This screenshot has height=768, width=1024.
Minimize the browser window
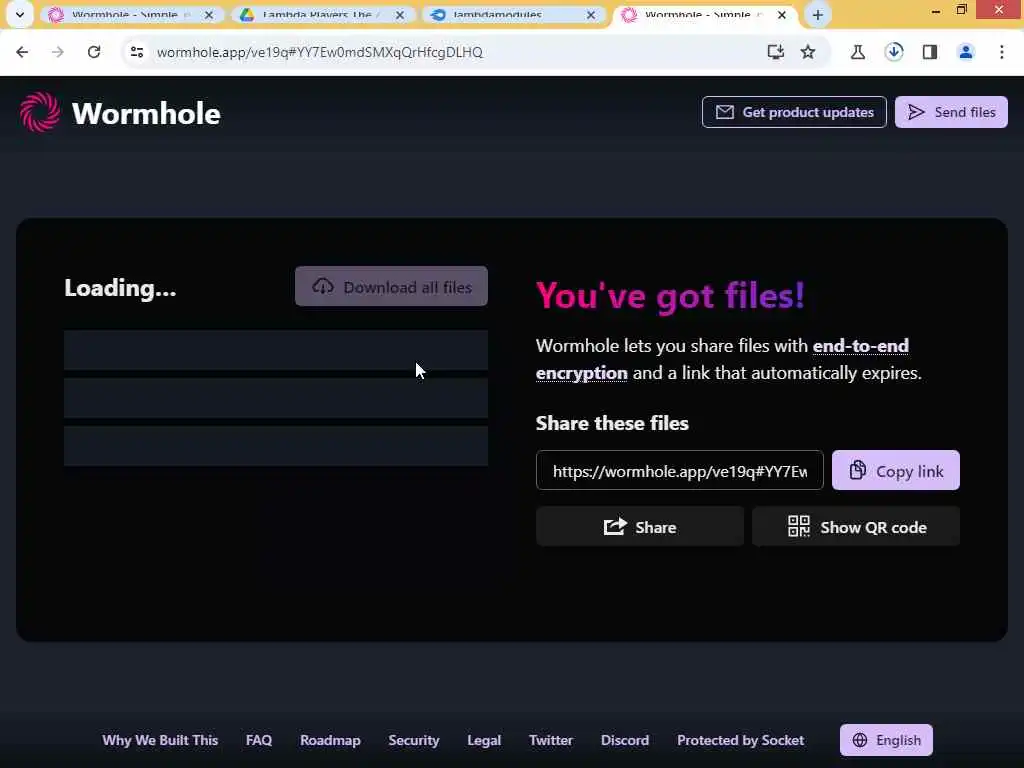[936, 10]
